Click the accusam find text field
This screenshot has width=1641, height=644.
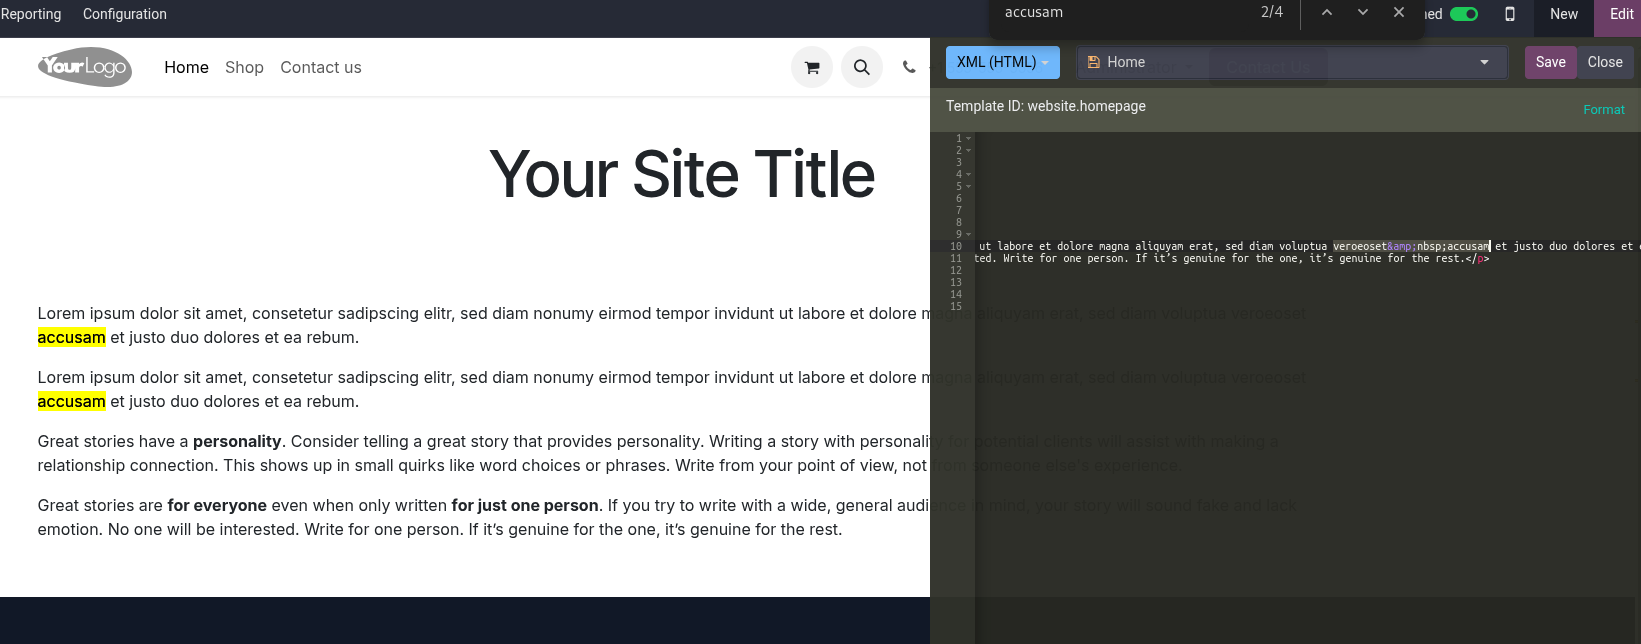coord(1120,13)
